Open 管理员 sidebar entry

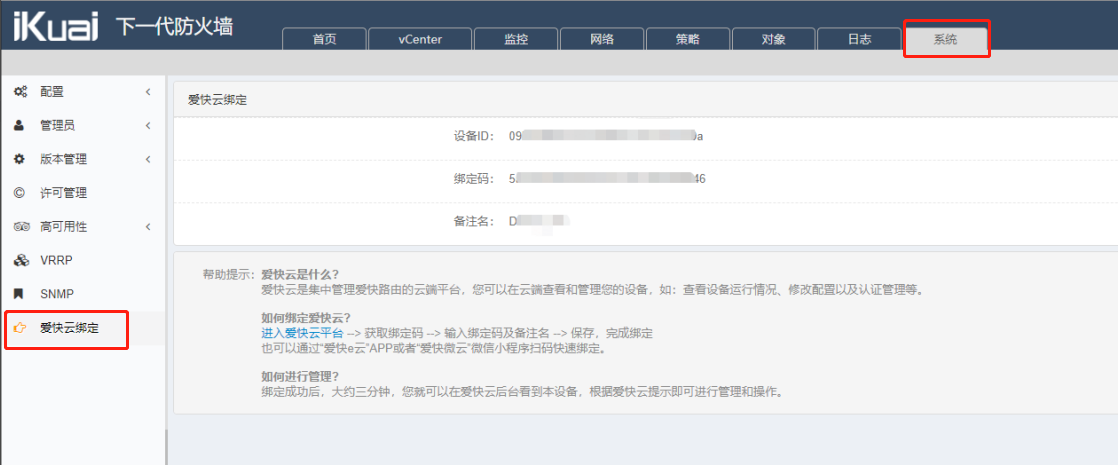click(83, 126)
